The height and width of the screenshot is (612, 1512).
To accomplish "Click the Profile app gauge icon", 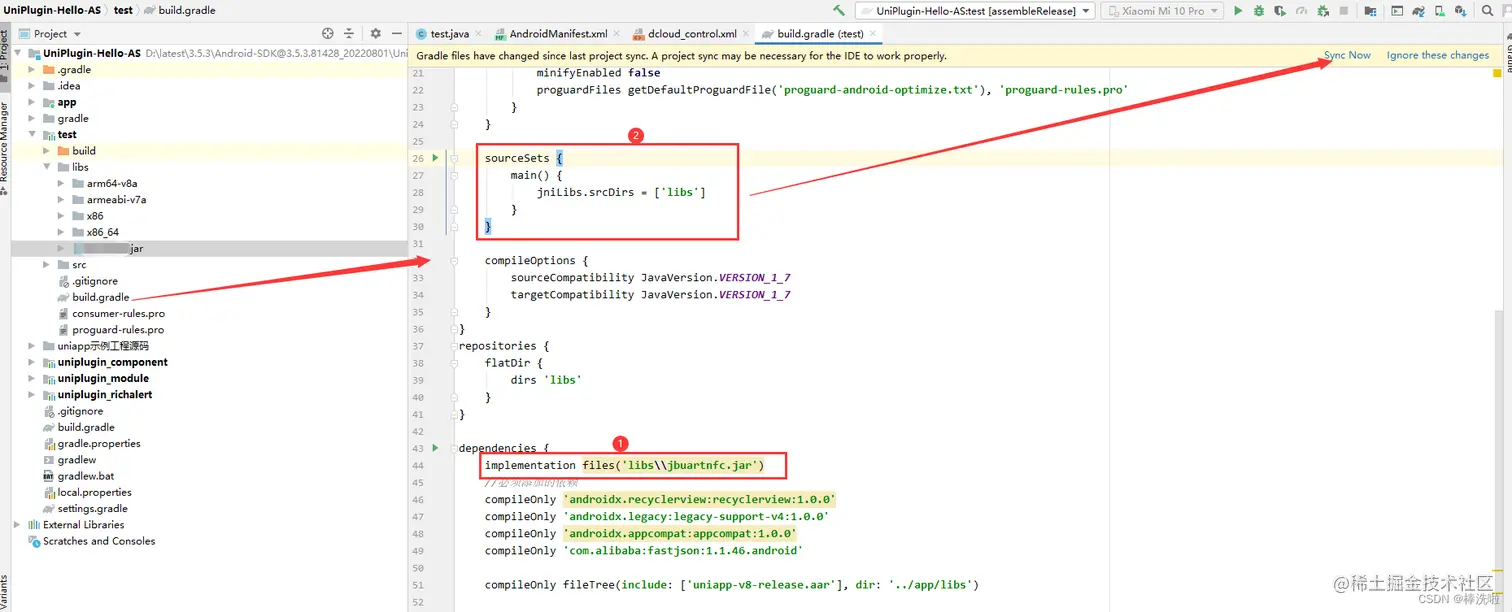I will click(x=1301, y=11).
